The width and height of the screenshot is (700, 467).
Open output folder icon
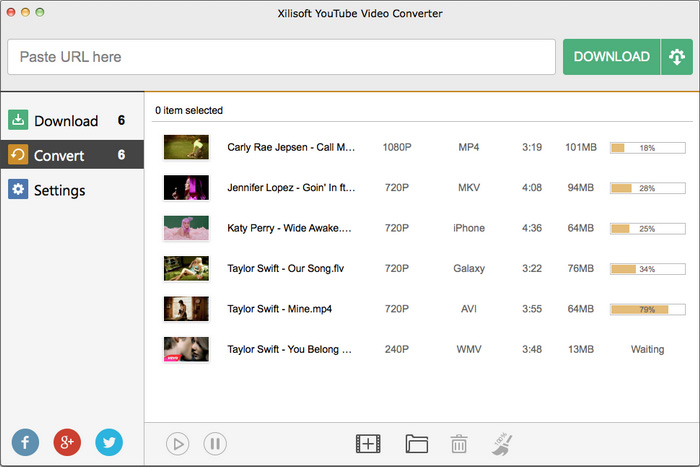tap(417, 443)
